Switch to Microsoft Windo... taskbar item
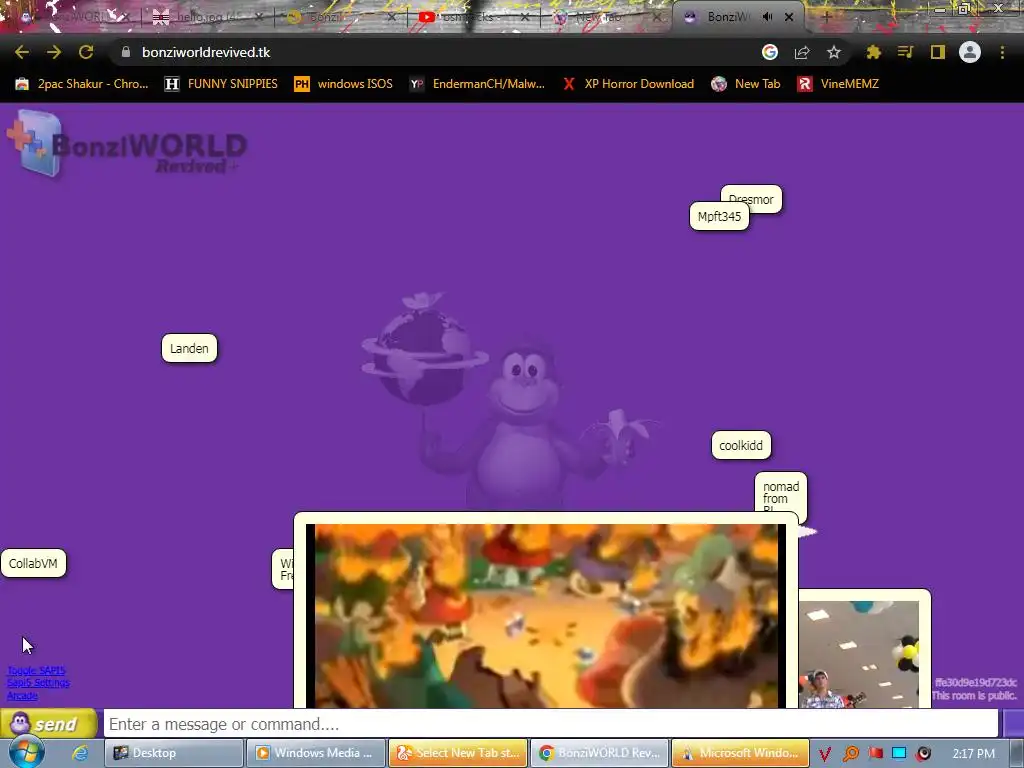This screenshot has width=1024, height=768. coord(741,753)
